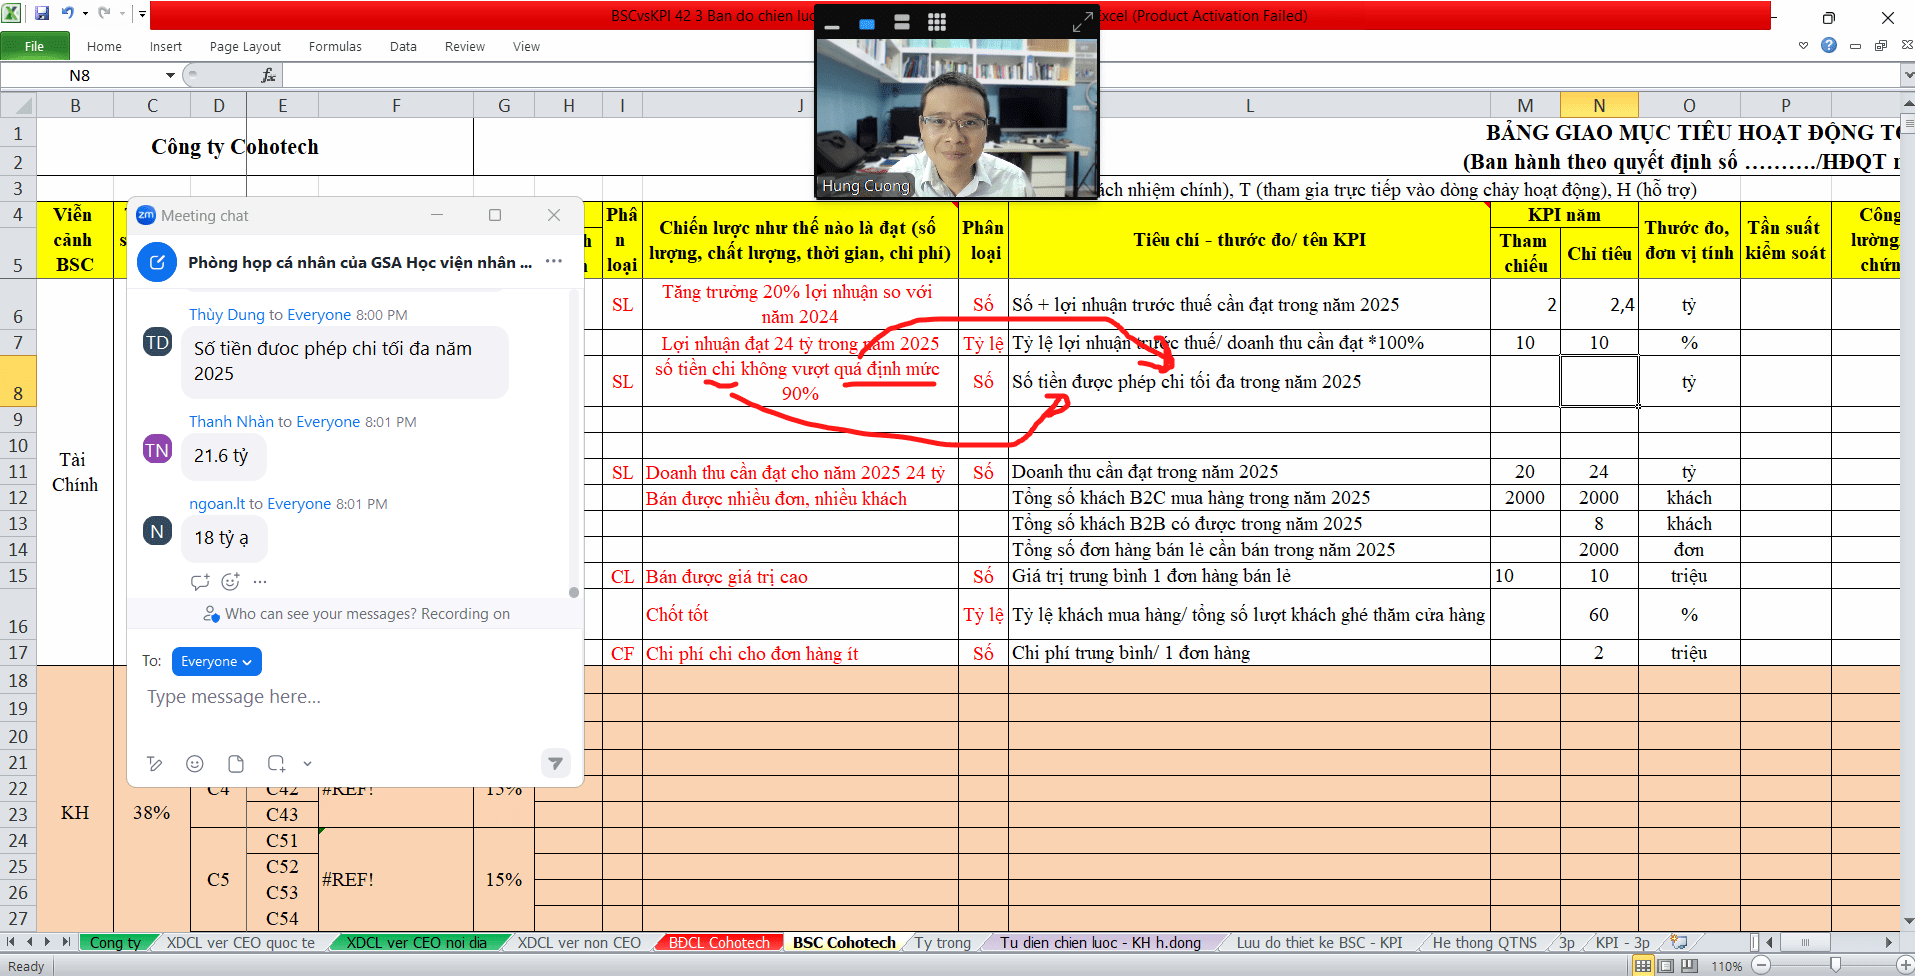Click the Name Box showing N8

click(x=80, y=75)
